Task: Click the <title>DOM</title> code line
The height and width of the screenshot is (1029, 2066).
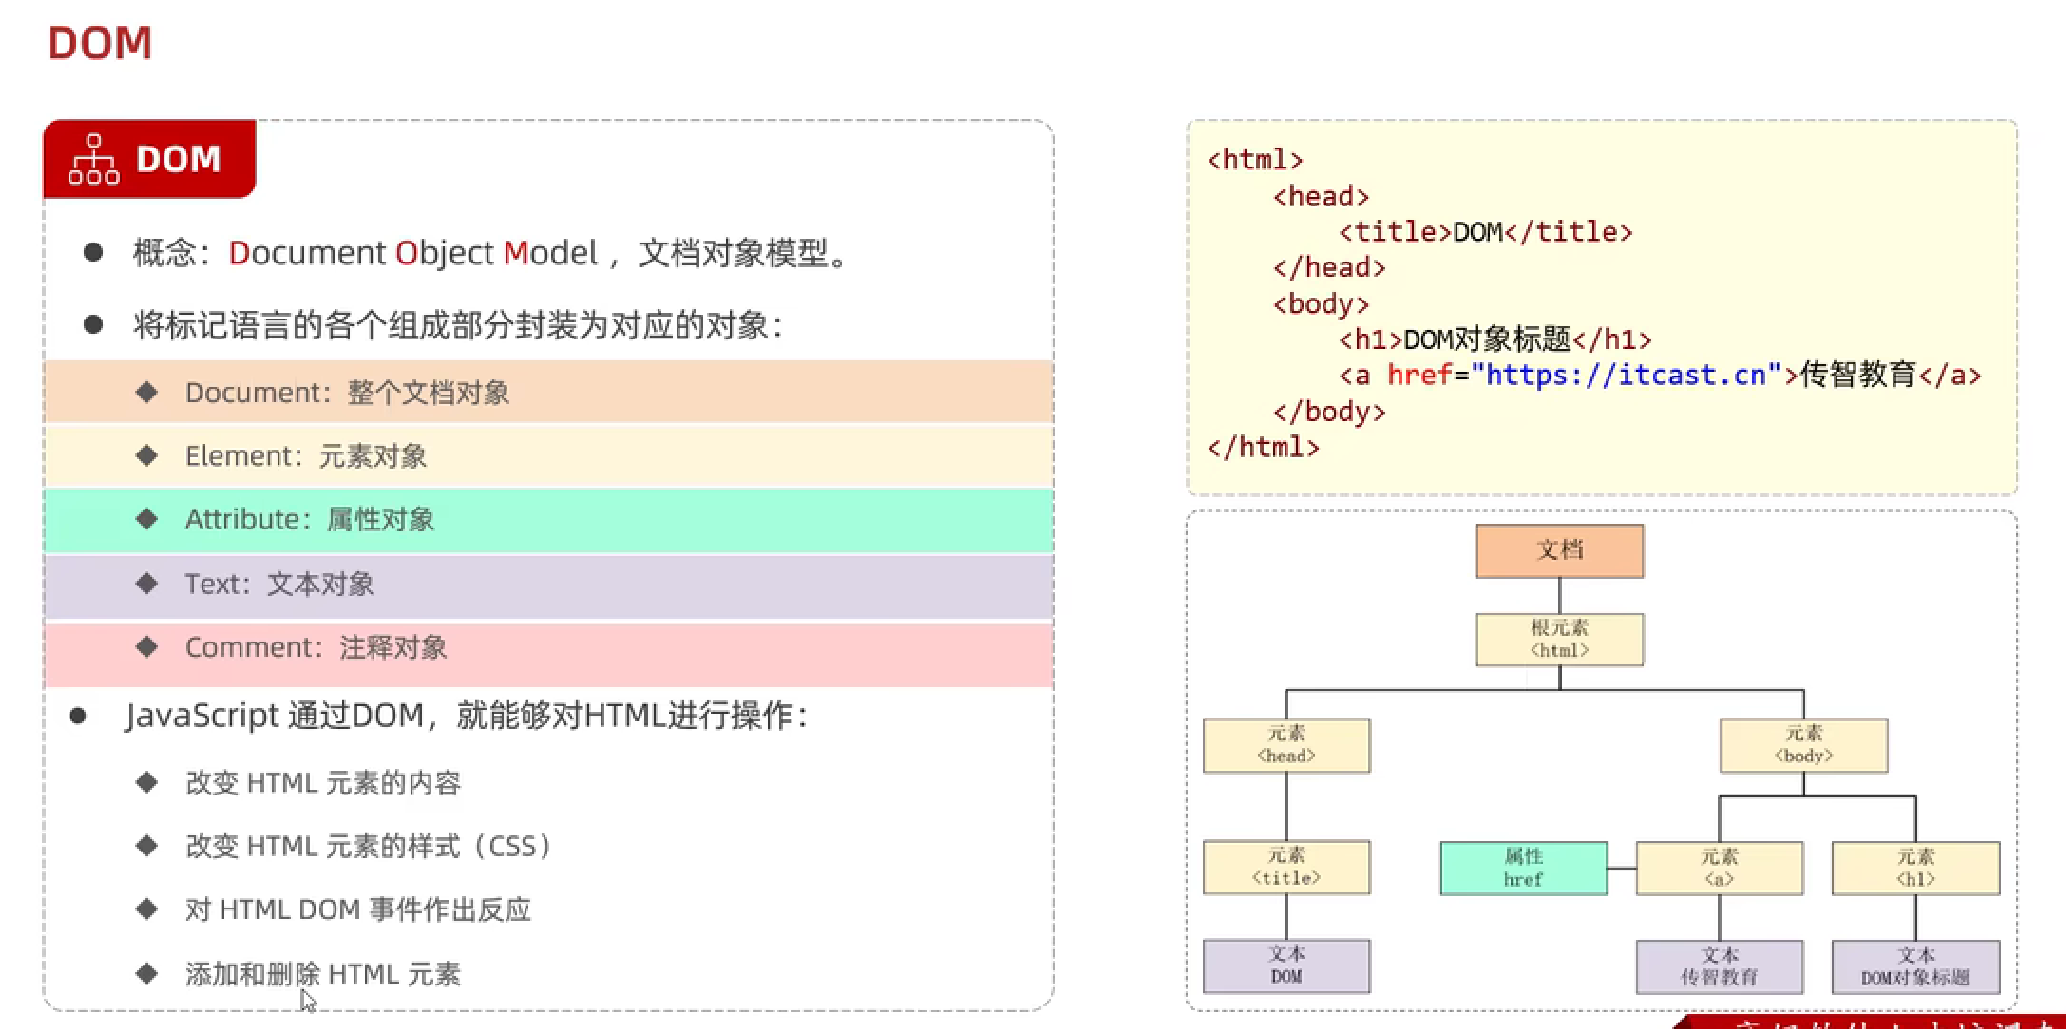Action: (x=1485, y=232)
